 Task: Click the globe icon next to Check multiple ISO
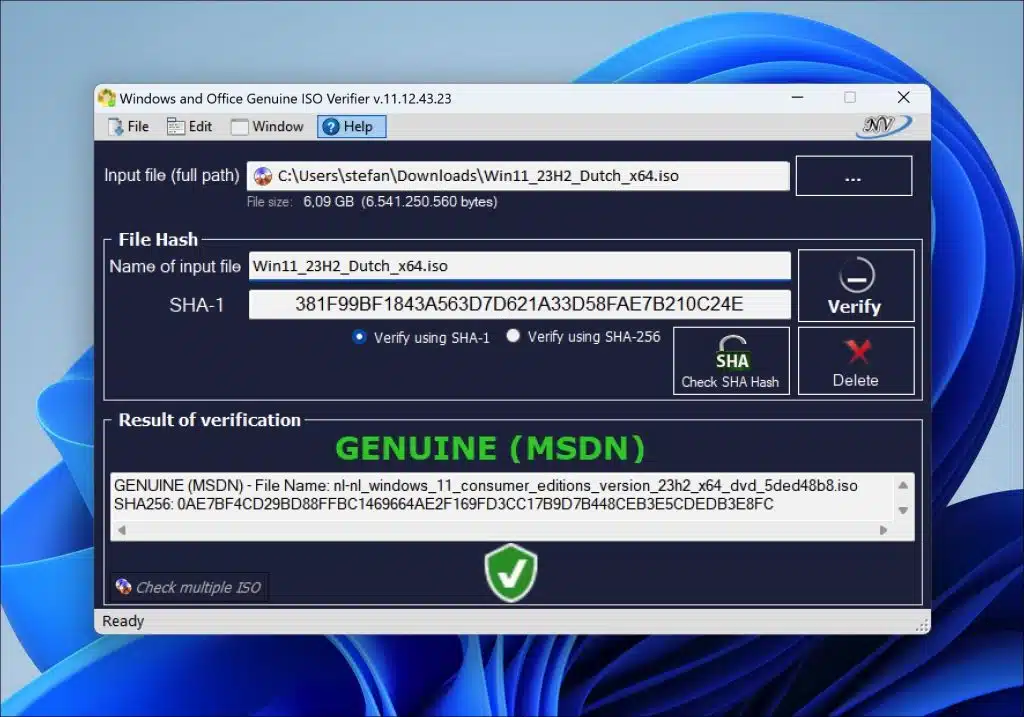coord(123,587)
